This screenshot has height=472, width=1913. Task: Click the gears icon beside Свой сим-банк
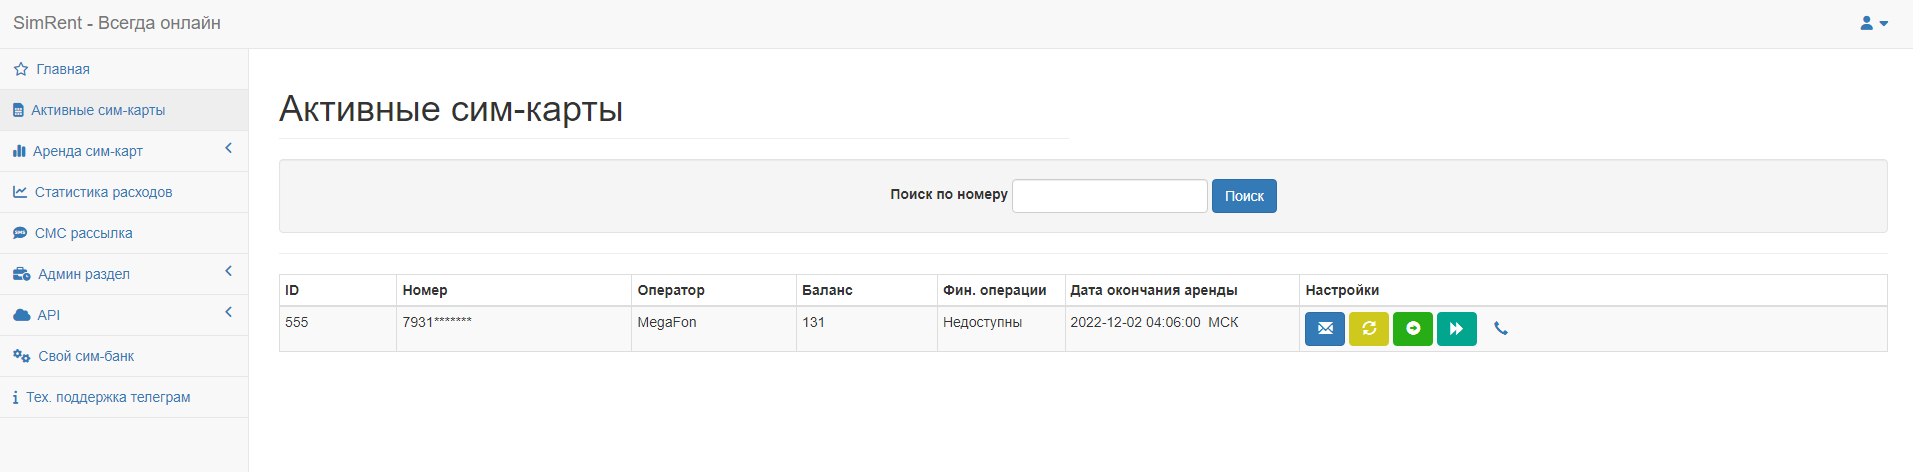click(22, 356)
